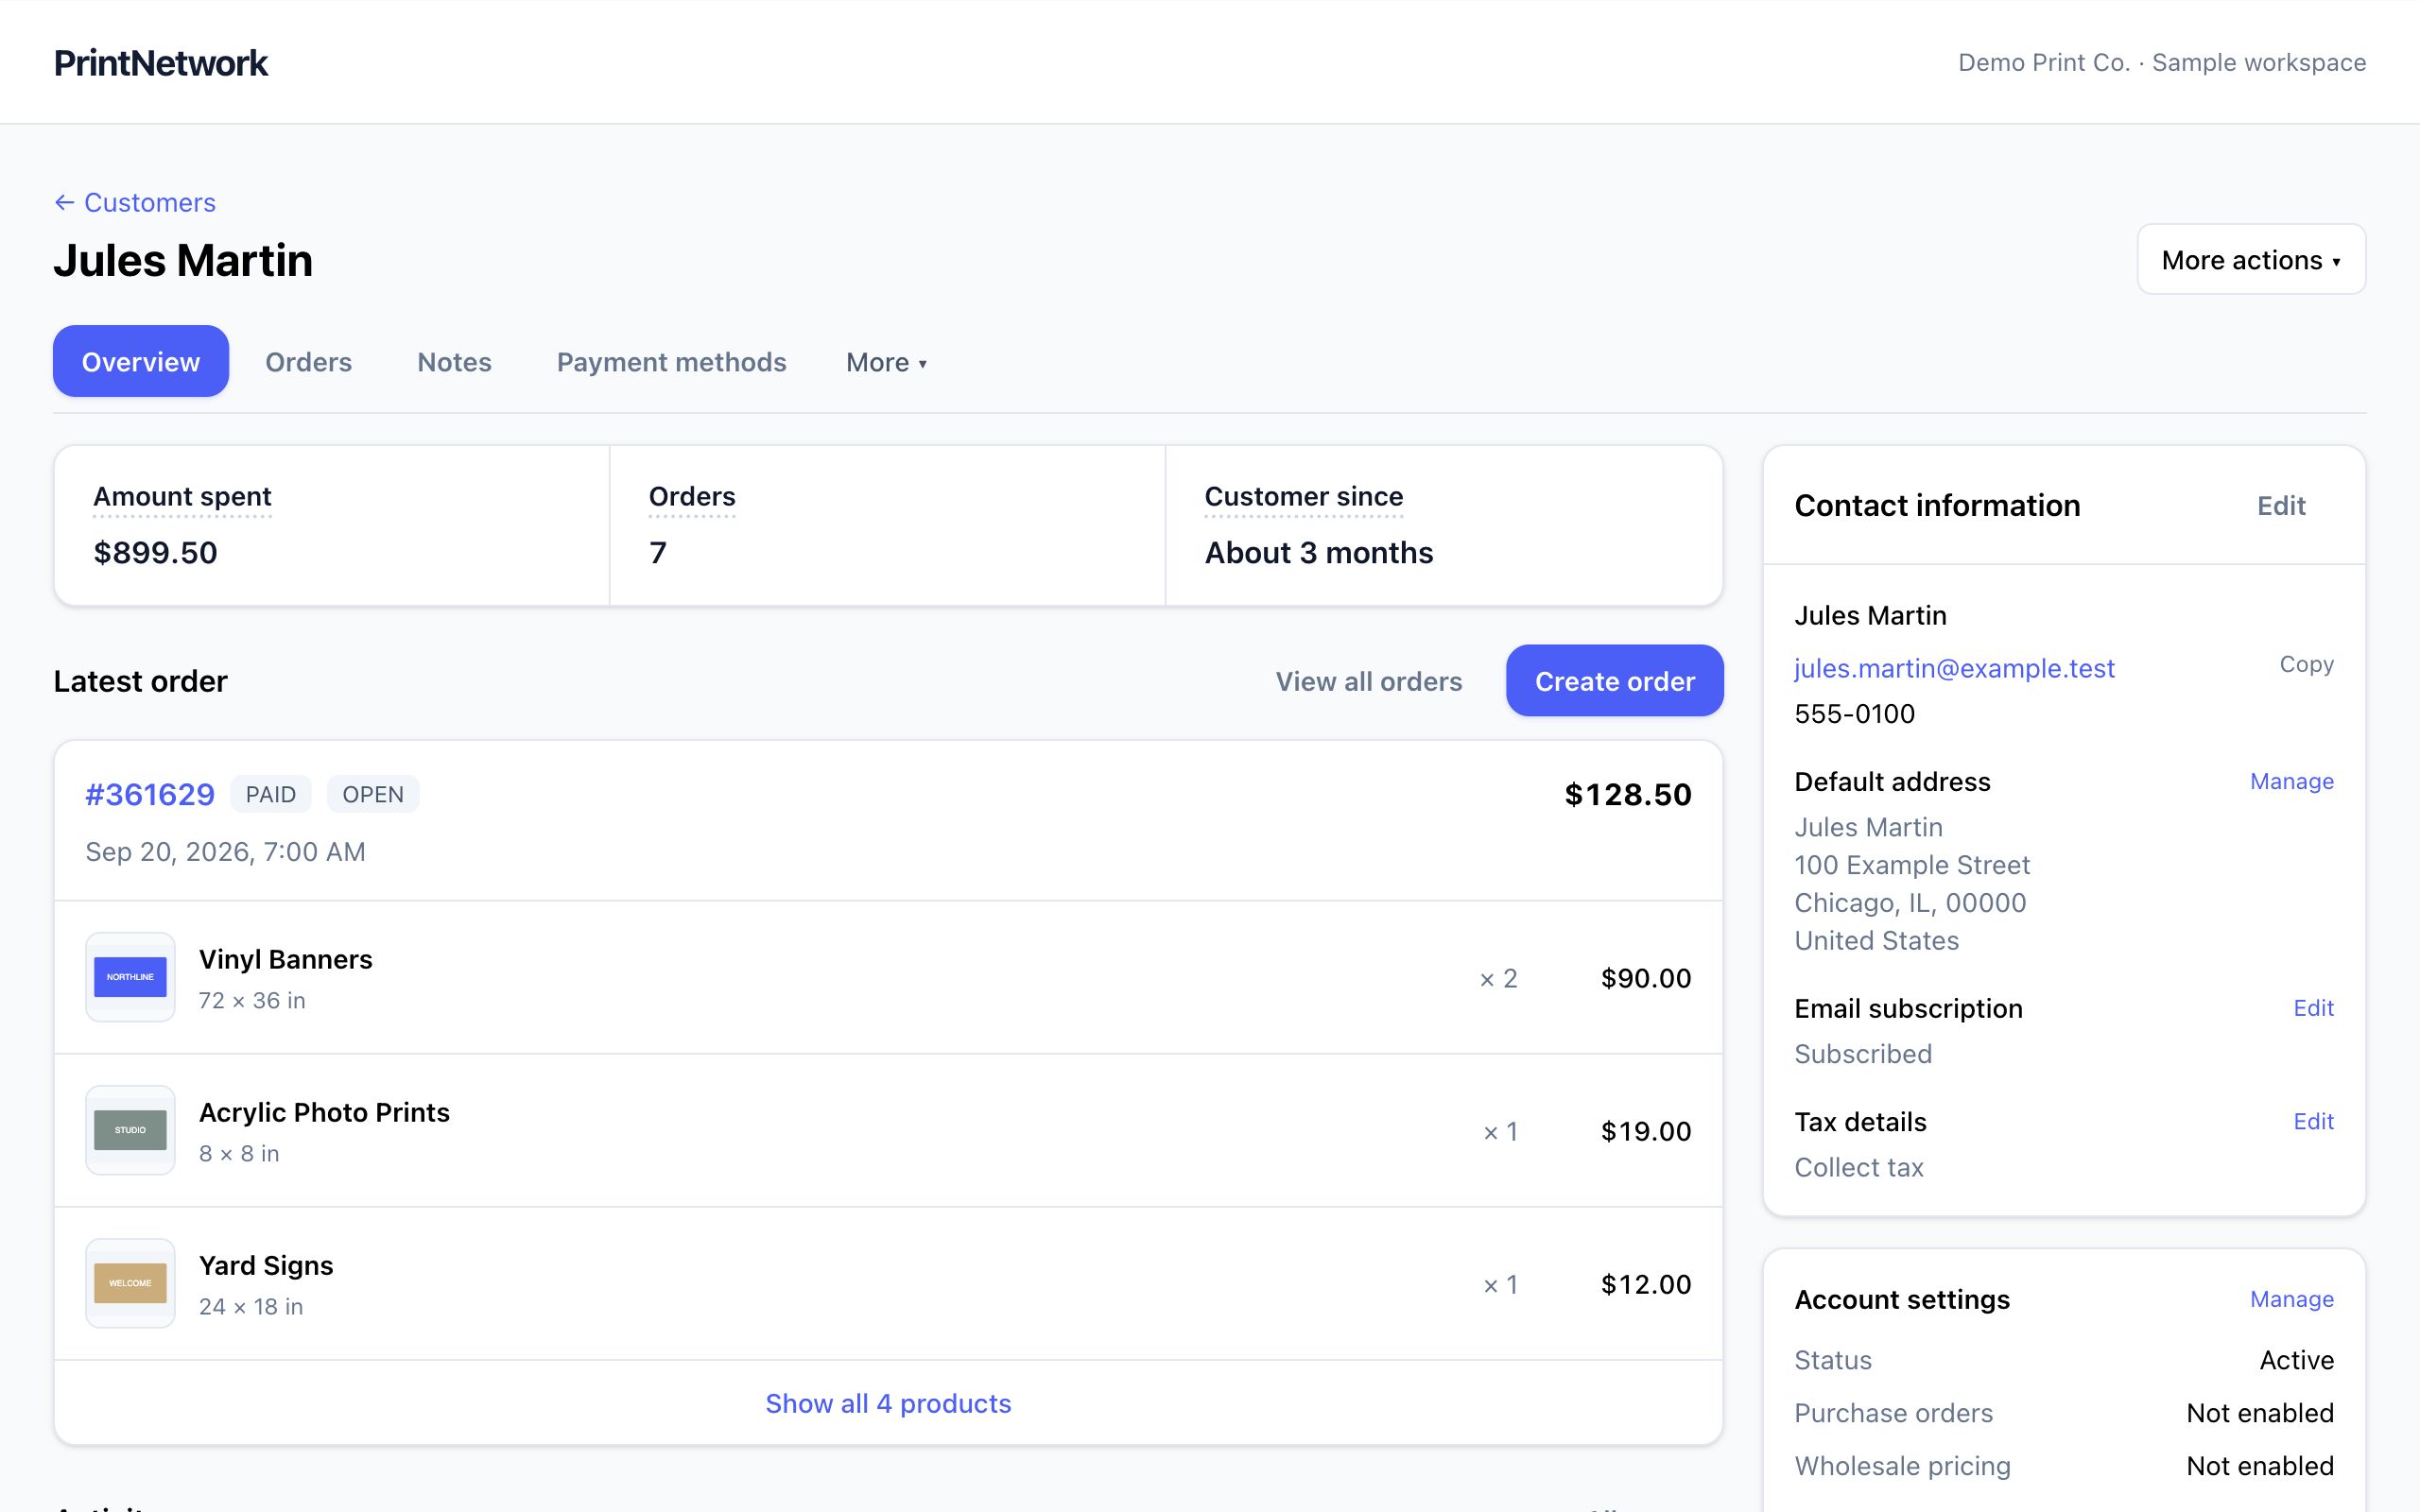This screenshot has width=2420, height=1512.
Task: Click the Yard Signs product thumbnail
Action: coord(130,1283)
